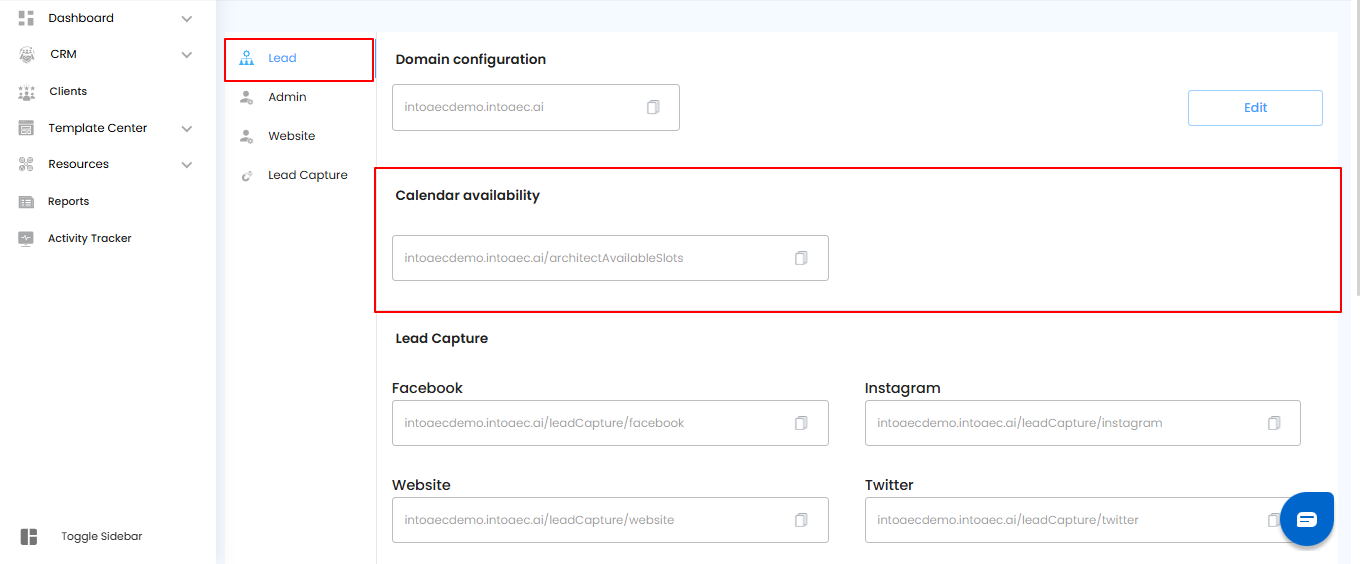Click the Edit domain button
Viewport: 1365px width, 564px height.
point(1255,108)
